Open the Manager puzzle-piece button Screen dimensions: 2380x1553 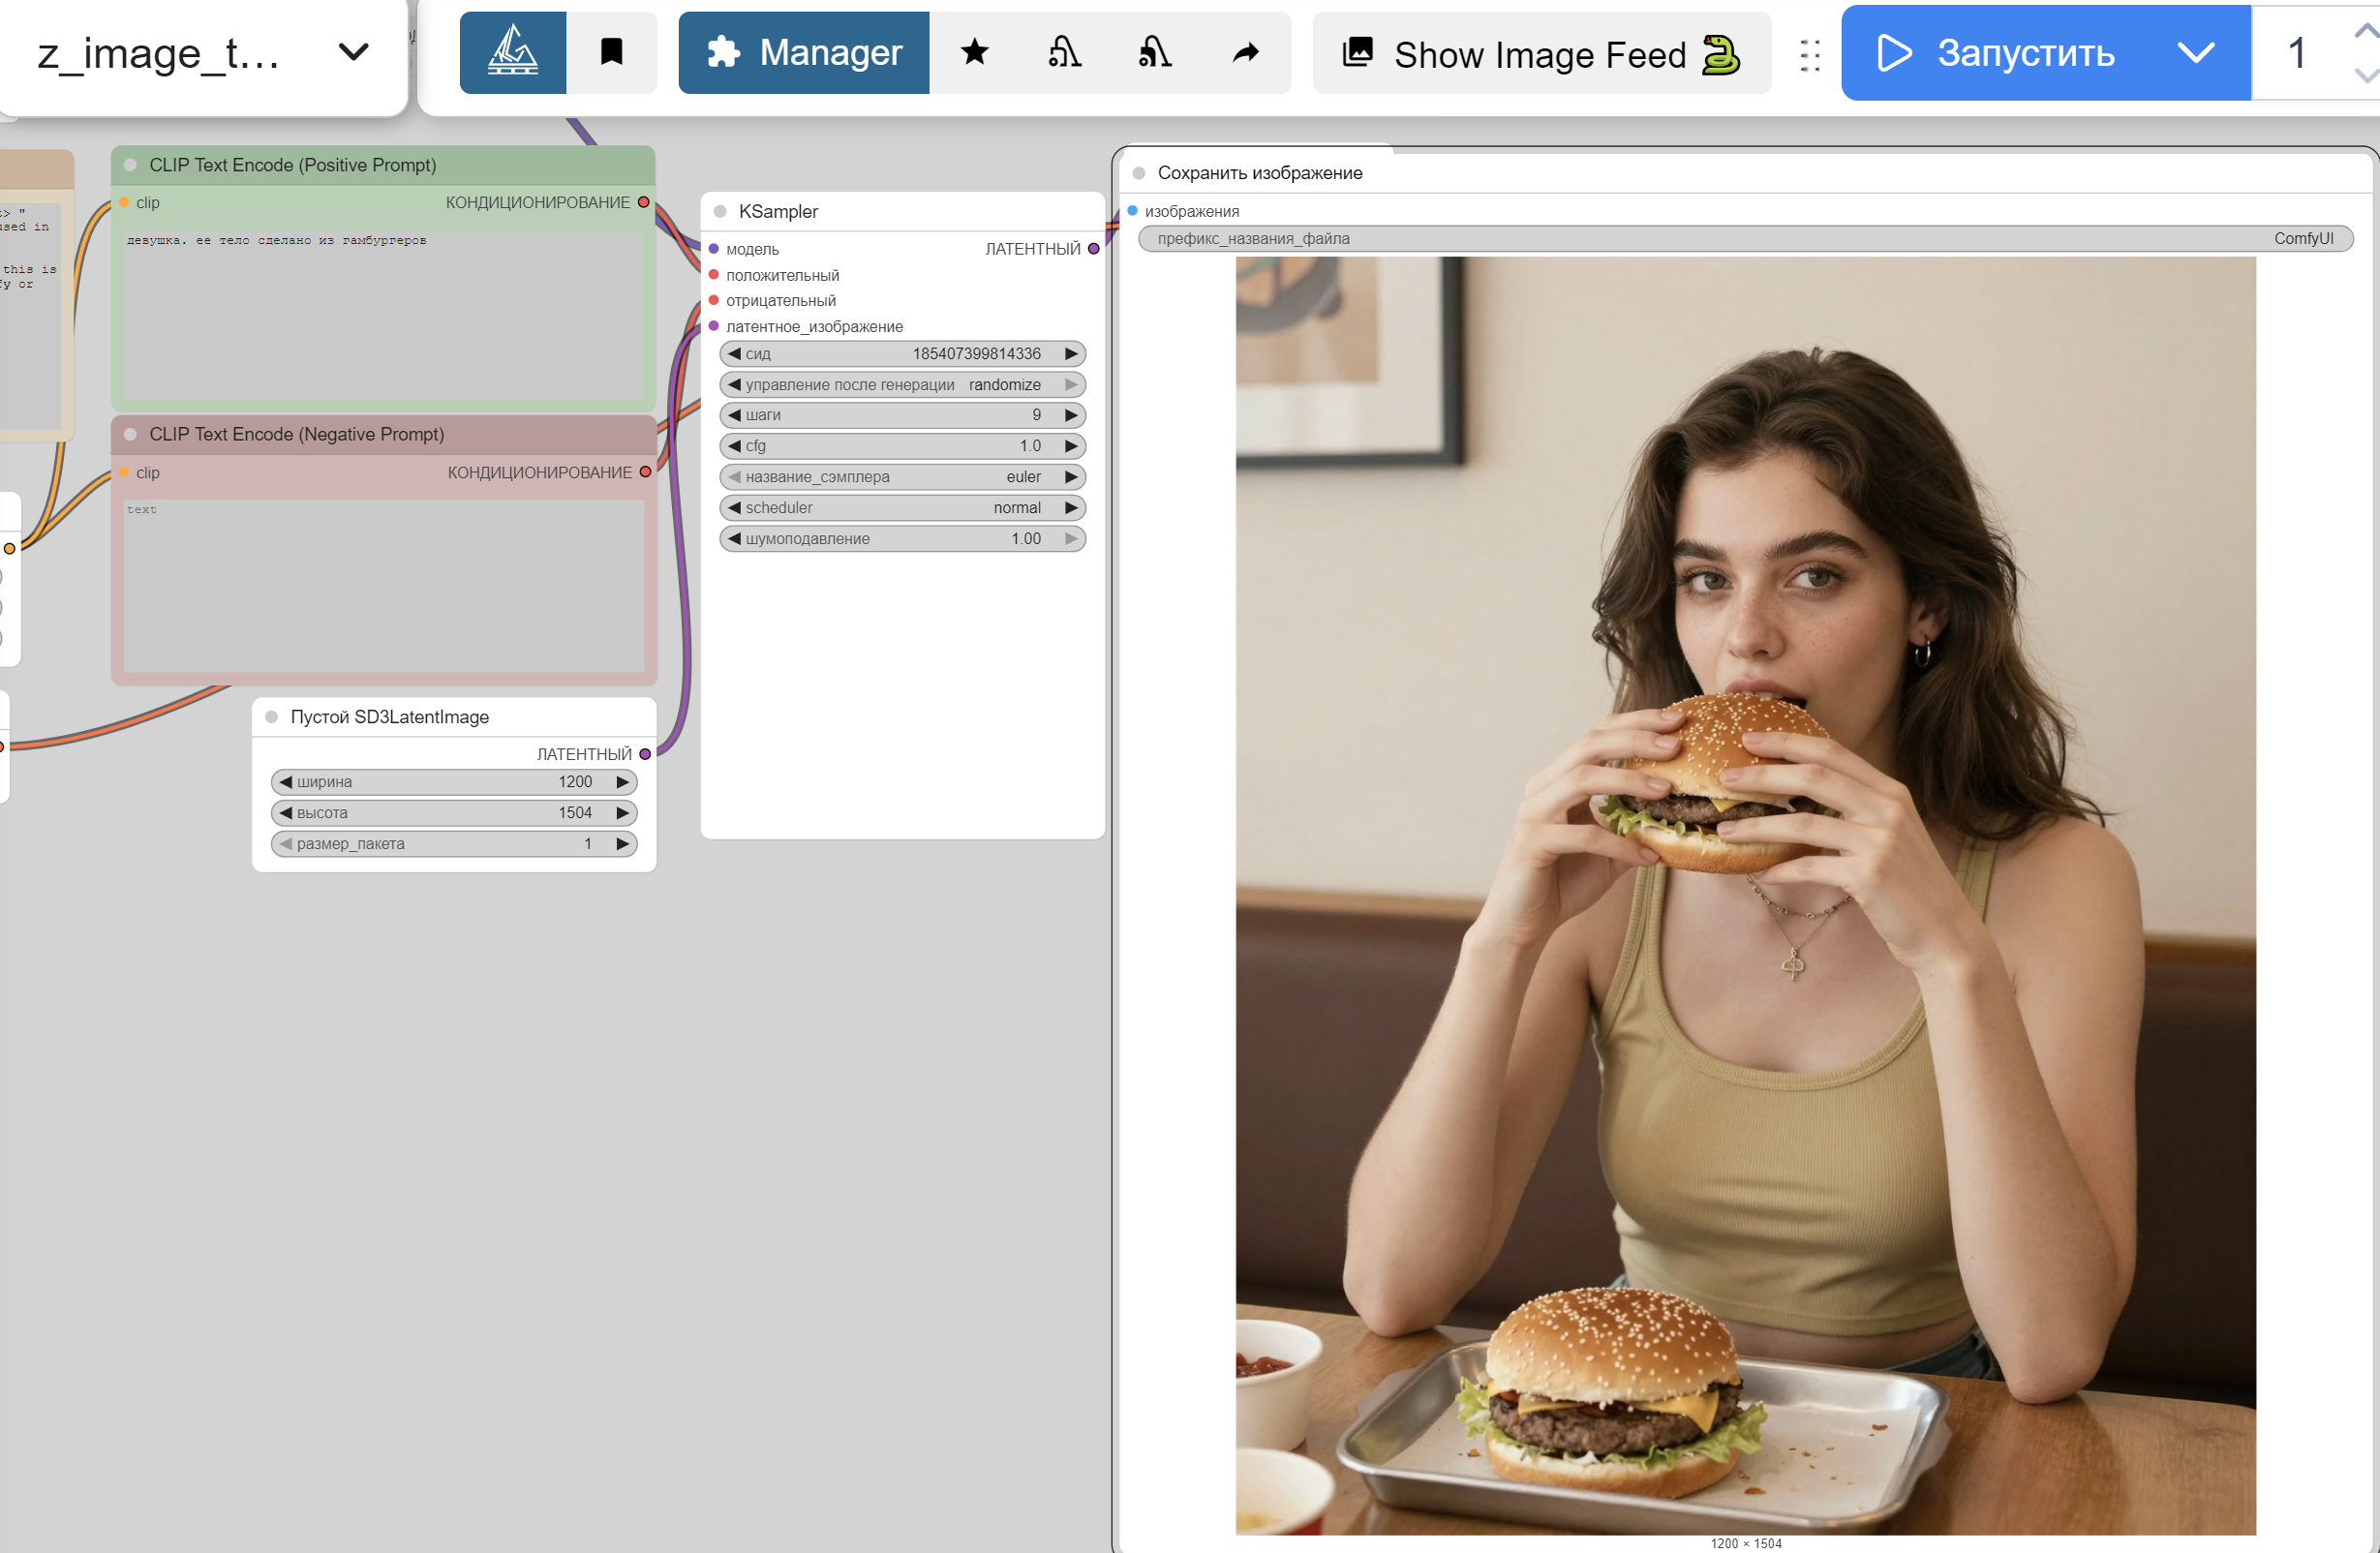803,52
